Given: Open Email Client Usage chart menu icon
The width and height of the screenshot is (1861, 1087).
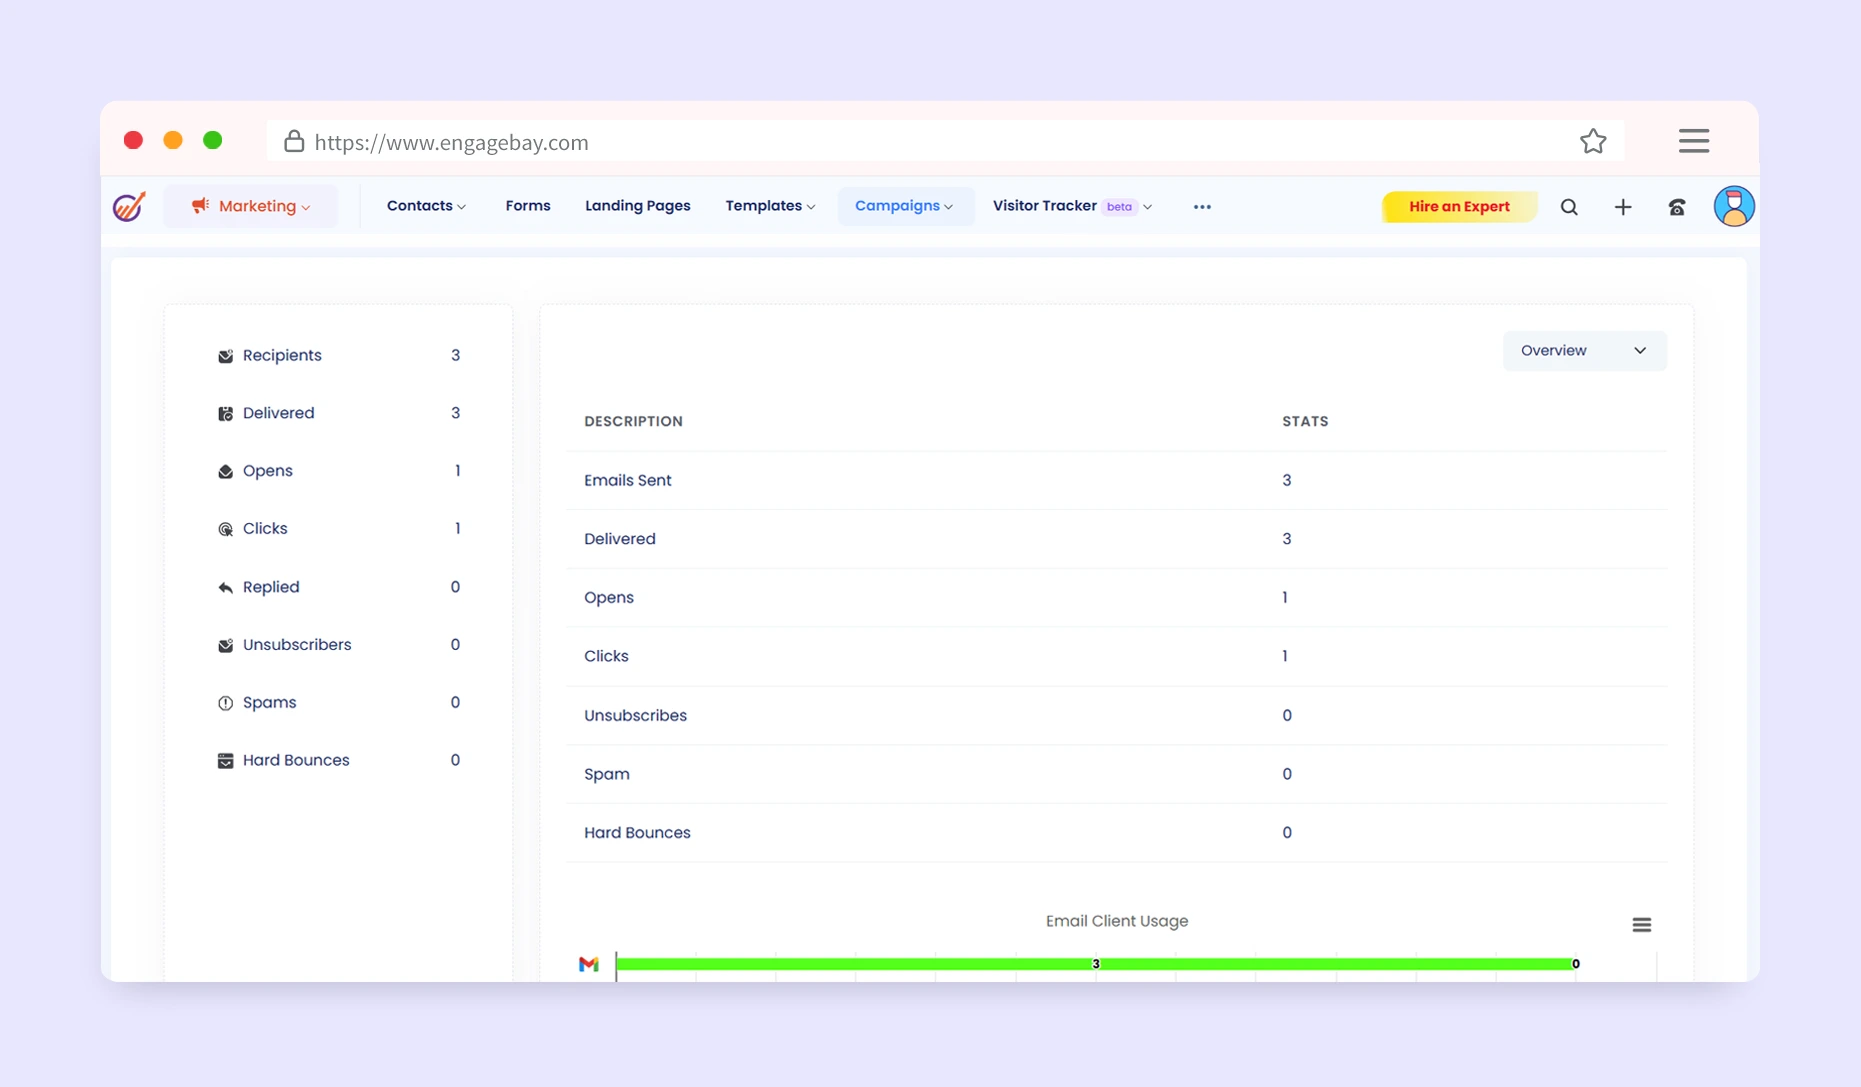Looking at the screenshot, I should (x=1641, y=925).
